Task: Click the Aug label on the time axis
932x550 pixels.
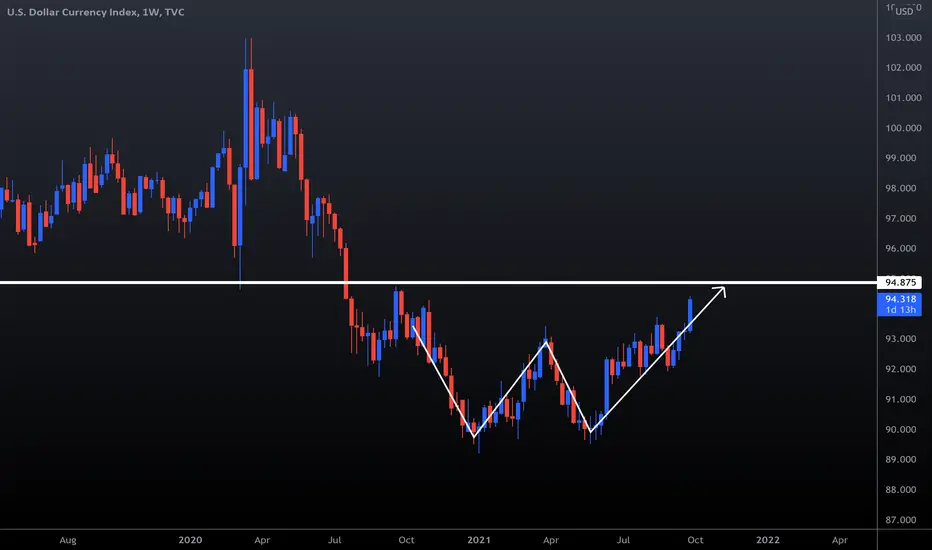Action: pos(68,540)
